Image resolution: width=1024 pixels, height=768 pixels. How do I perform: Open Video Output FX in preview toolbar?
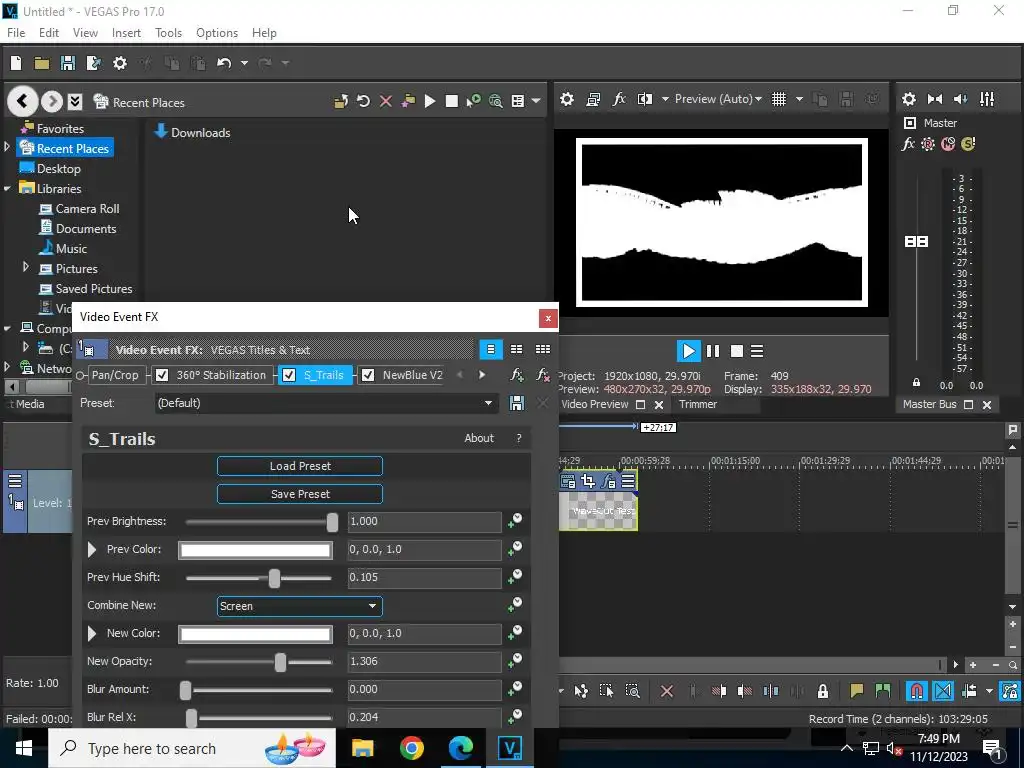coord(618,99)
